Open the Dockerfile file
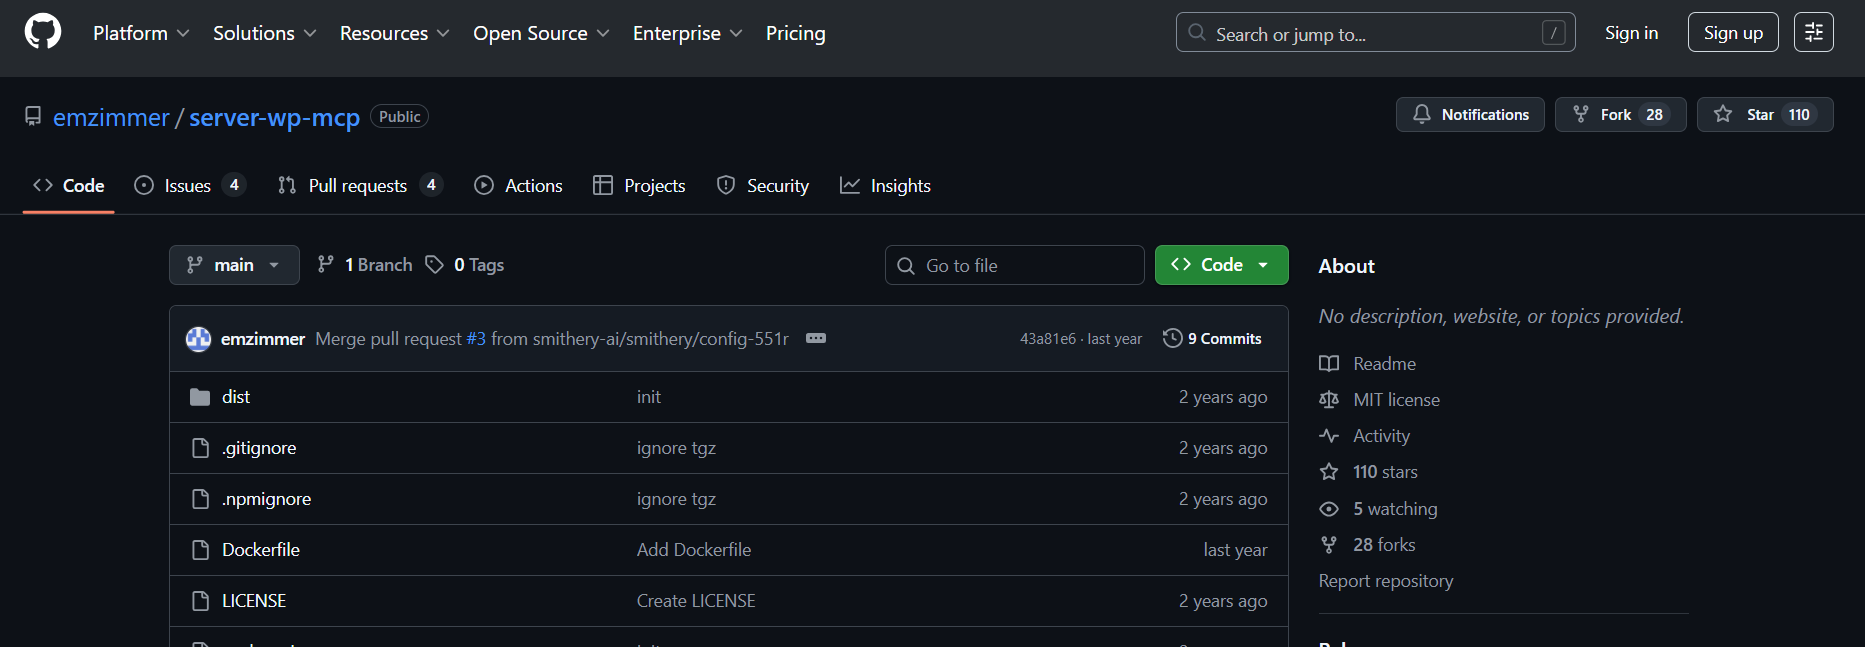 [261, 550]
